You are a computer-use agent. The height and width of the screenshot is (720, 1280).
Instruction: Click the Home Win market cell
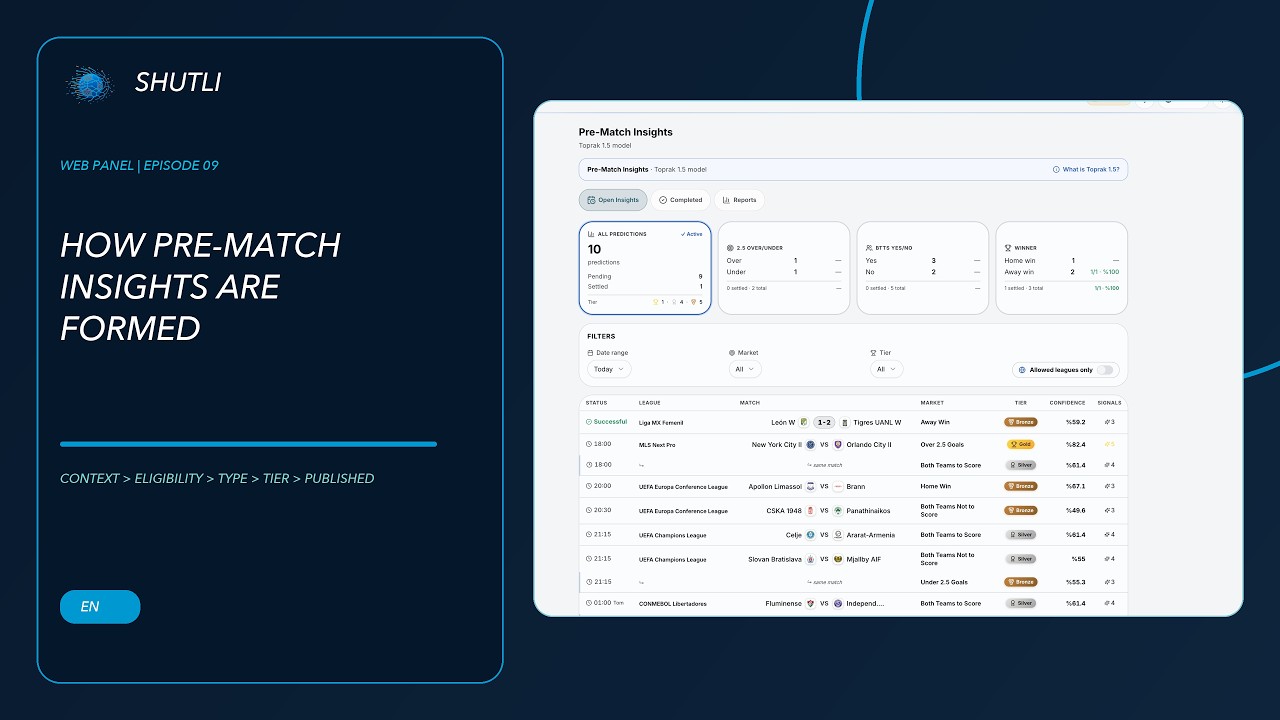point(935,487)
